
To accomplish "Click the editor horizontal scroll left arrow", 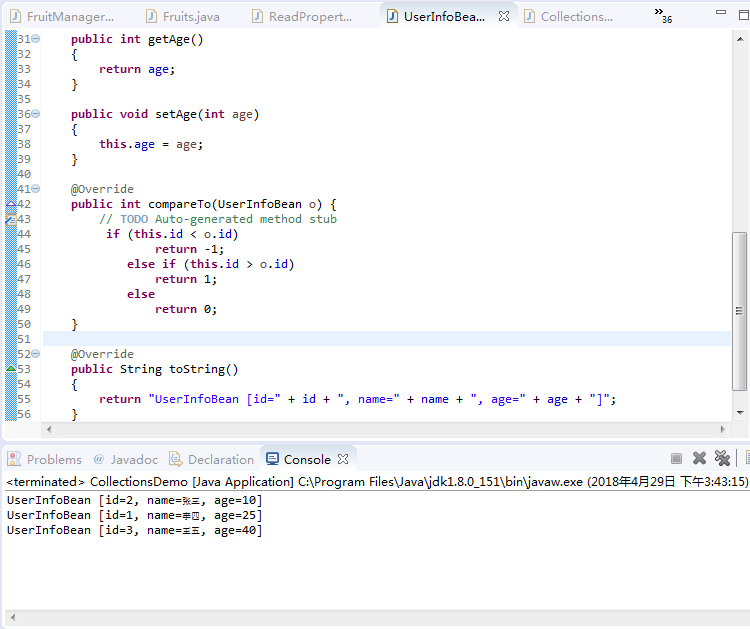I will [49, 429].
